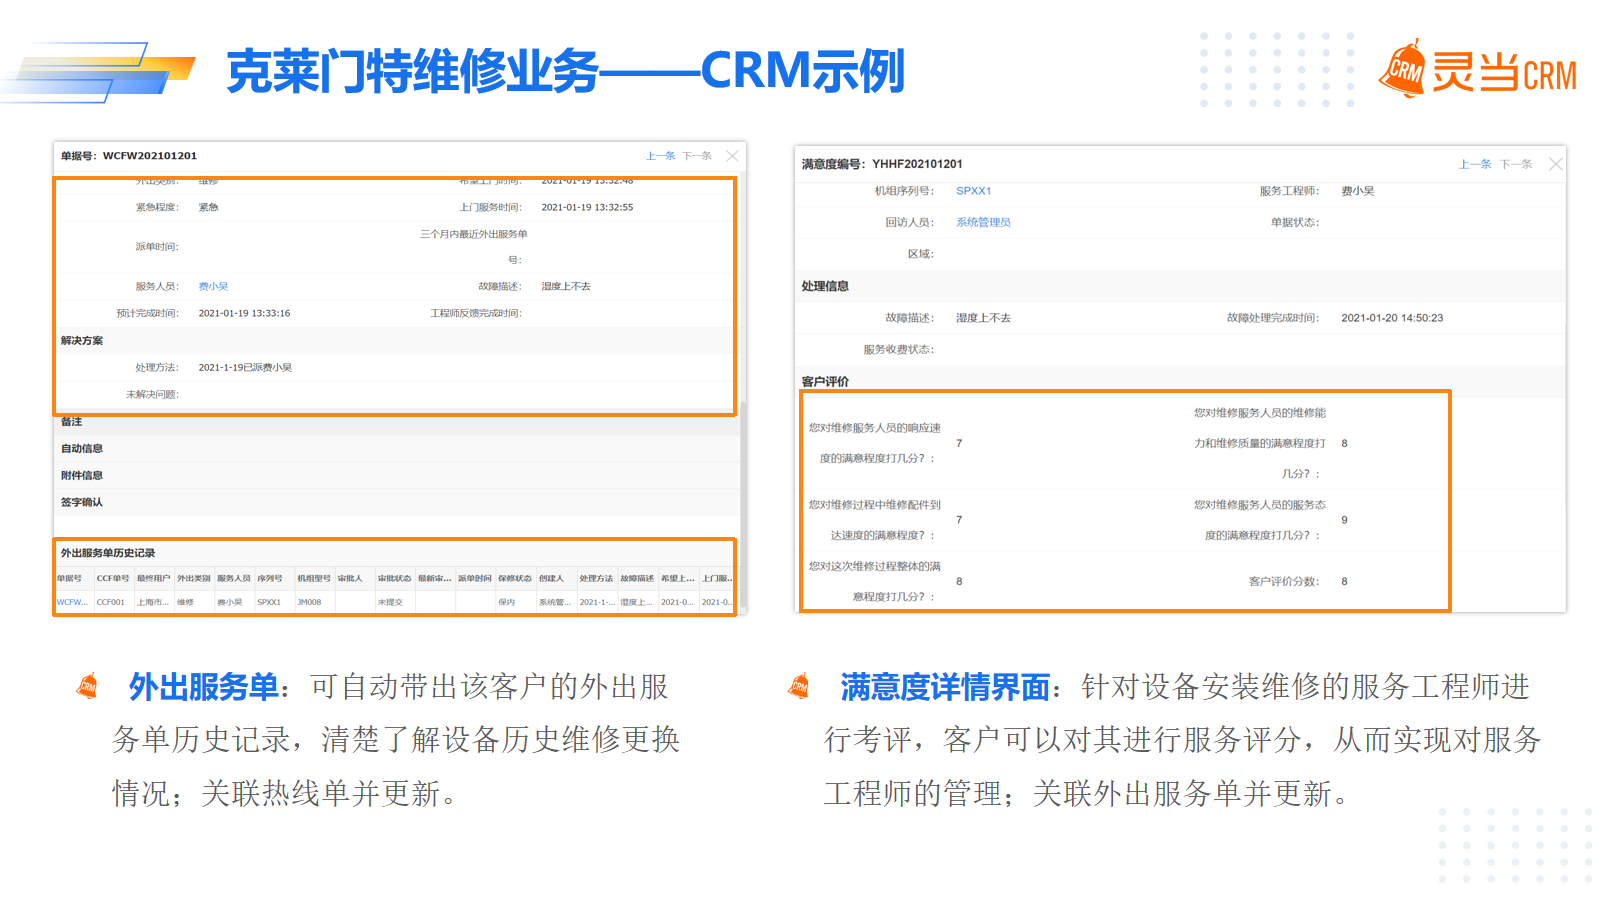Click 满意度编号: YHHF202101201 window title
1600x900 pixels.
coord(882,164)
